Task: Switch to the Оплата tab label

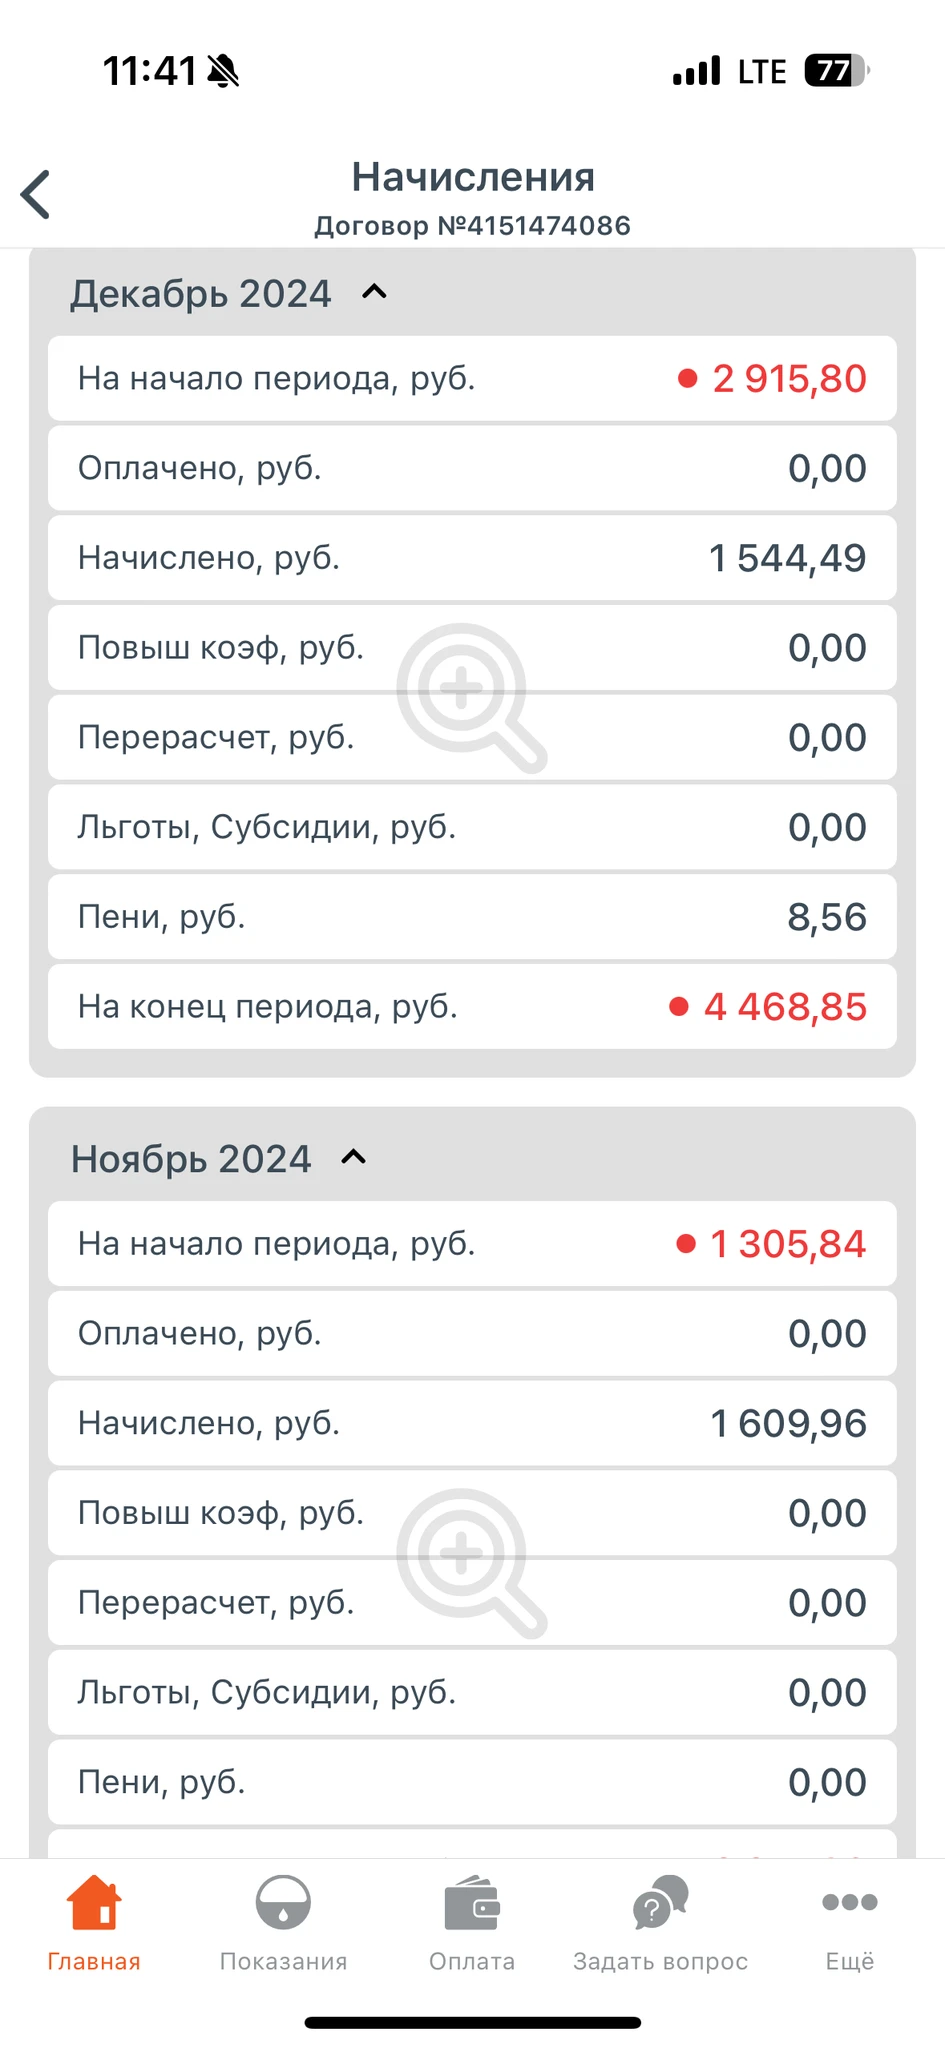Action: pyautogui.click(x=472, y=1962)
